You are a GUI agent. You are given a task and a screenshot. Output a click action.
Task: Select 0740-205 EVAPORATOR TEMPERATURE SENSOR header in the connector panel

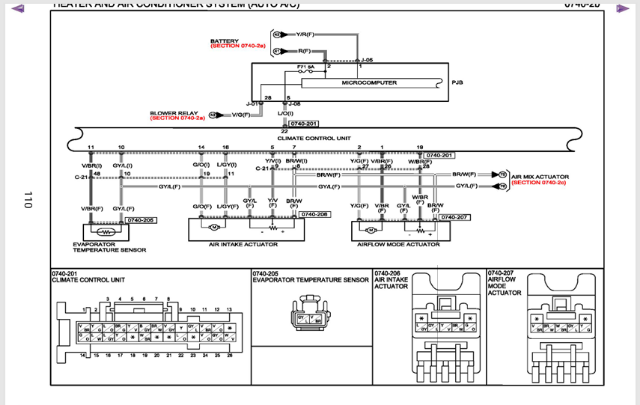[x=310, y=277]
